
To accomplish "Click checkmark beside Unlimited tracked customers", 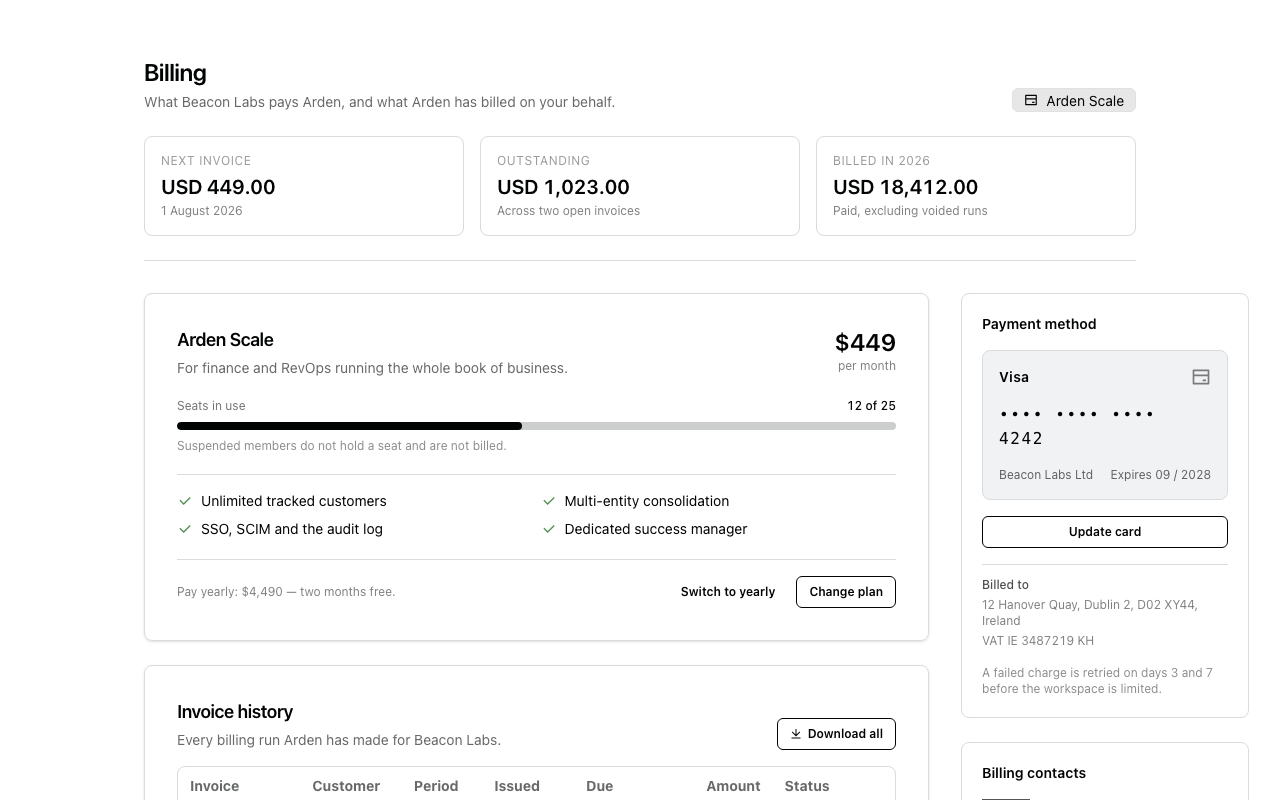I will 185,501.
